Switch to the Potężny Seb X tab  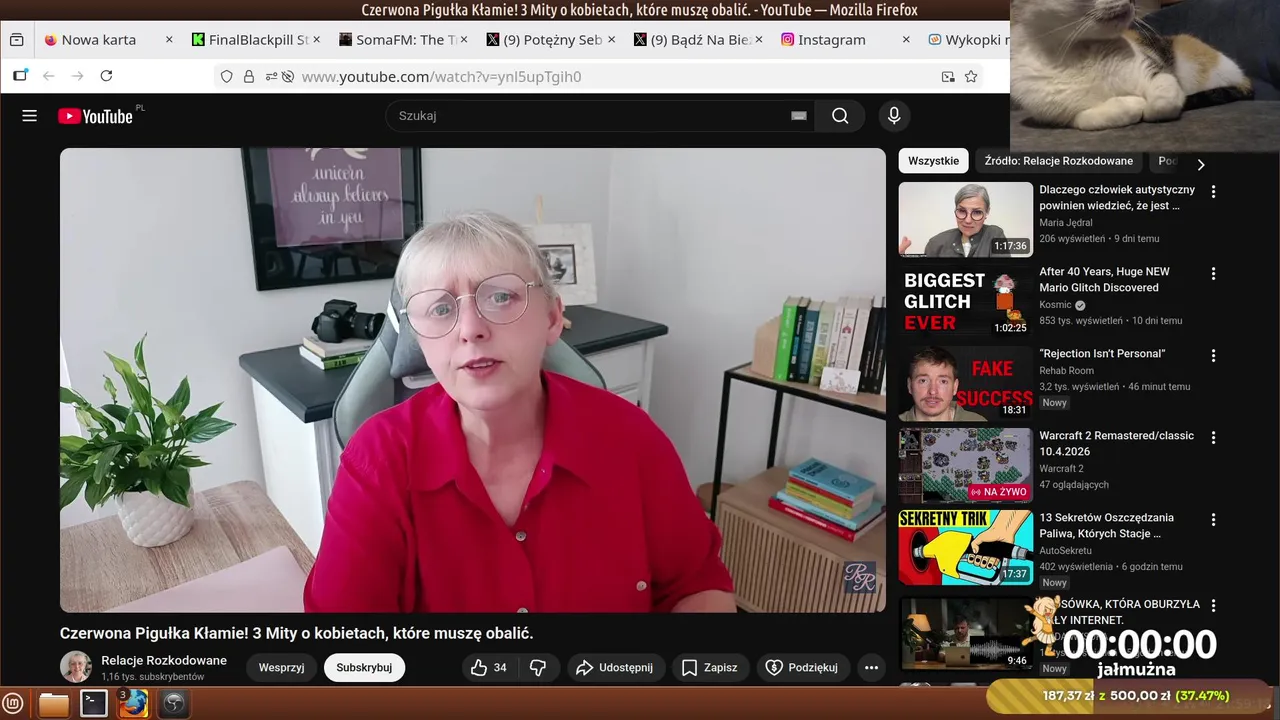pyautogui.click(x=549, y=40)
